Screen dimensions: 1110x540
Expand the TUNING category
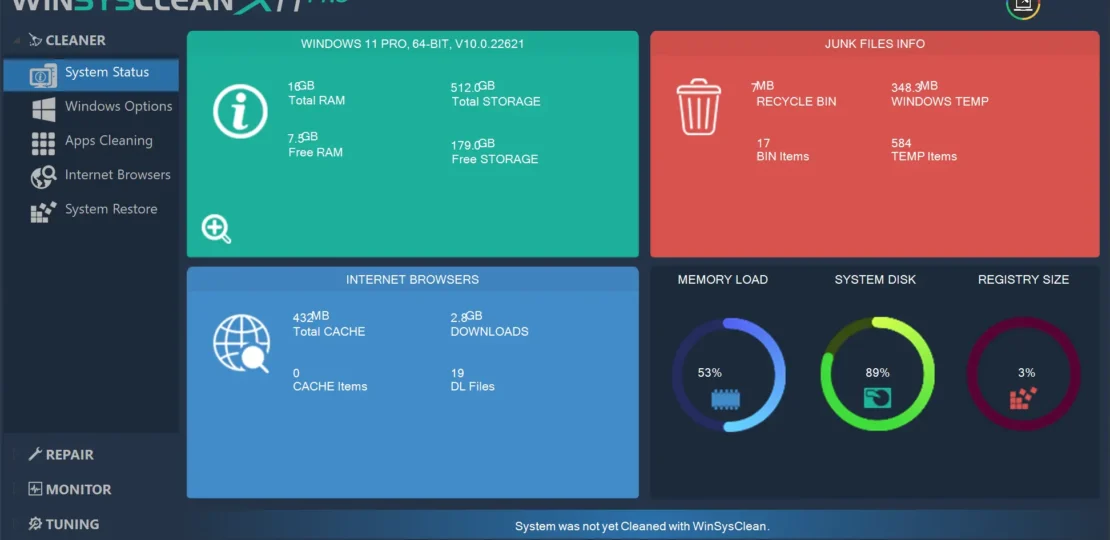tap(72, 524)
